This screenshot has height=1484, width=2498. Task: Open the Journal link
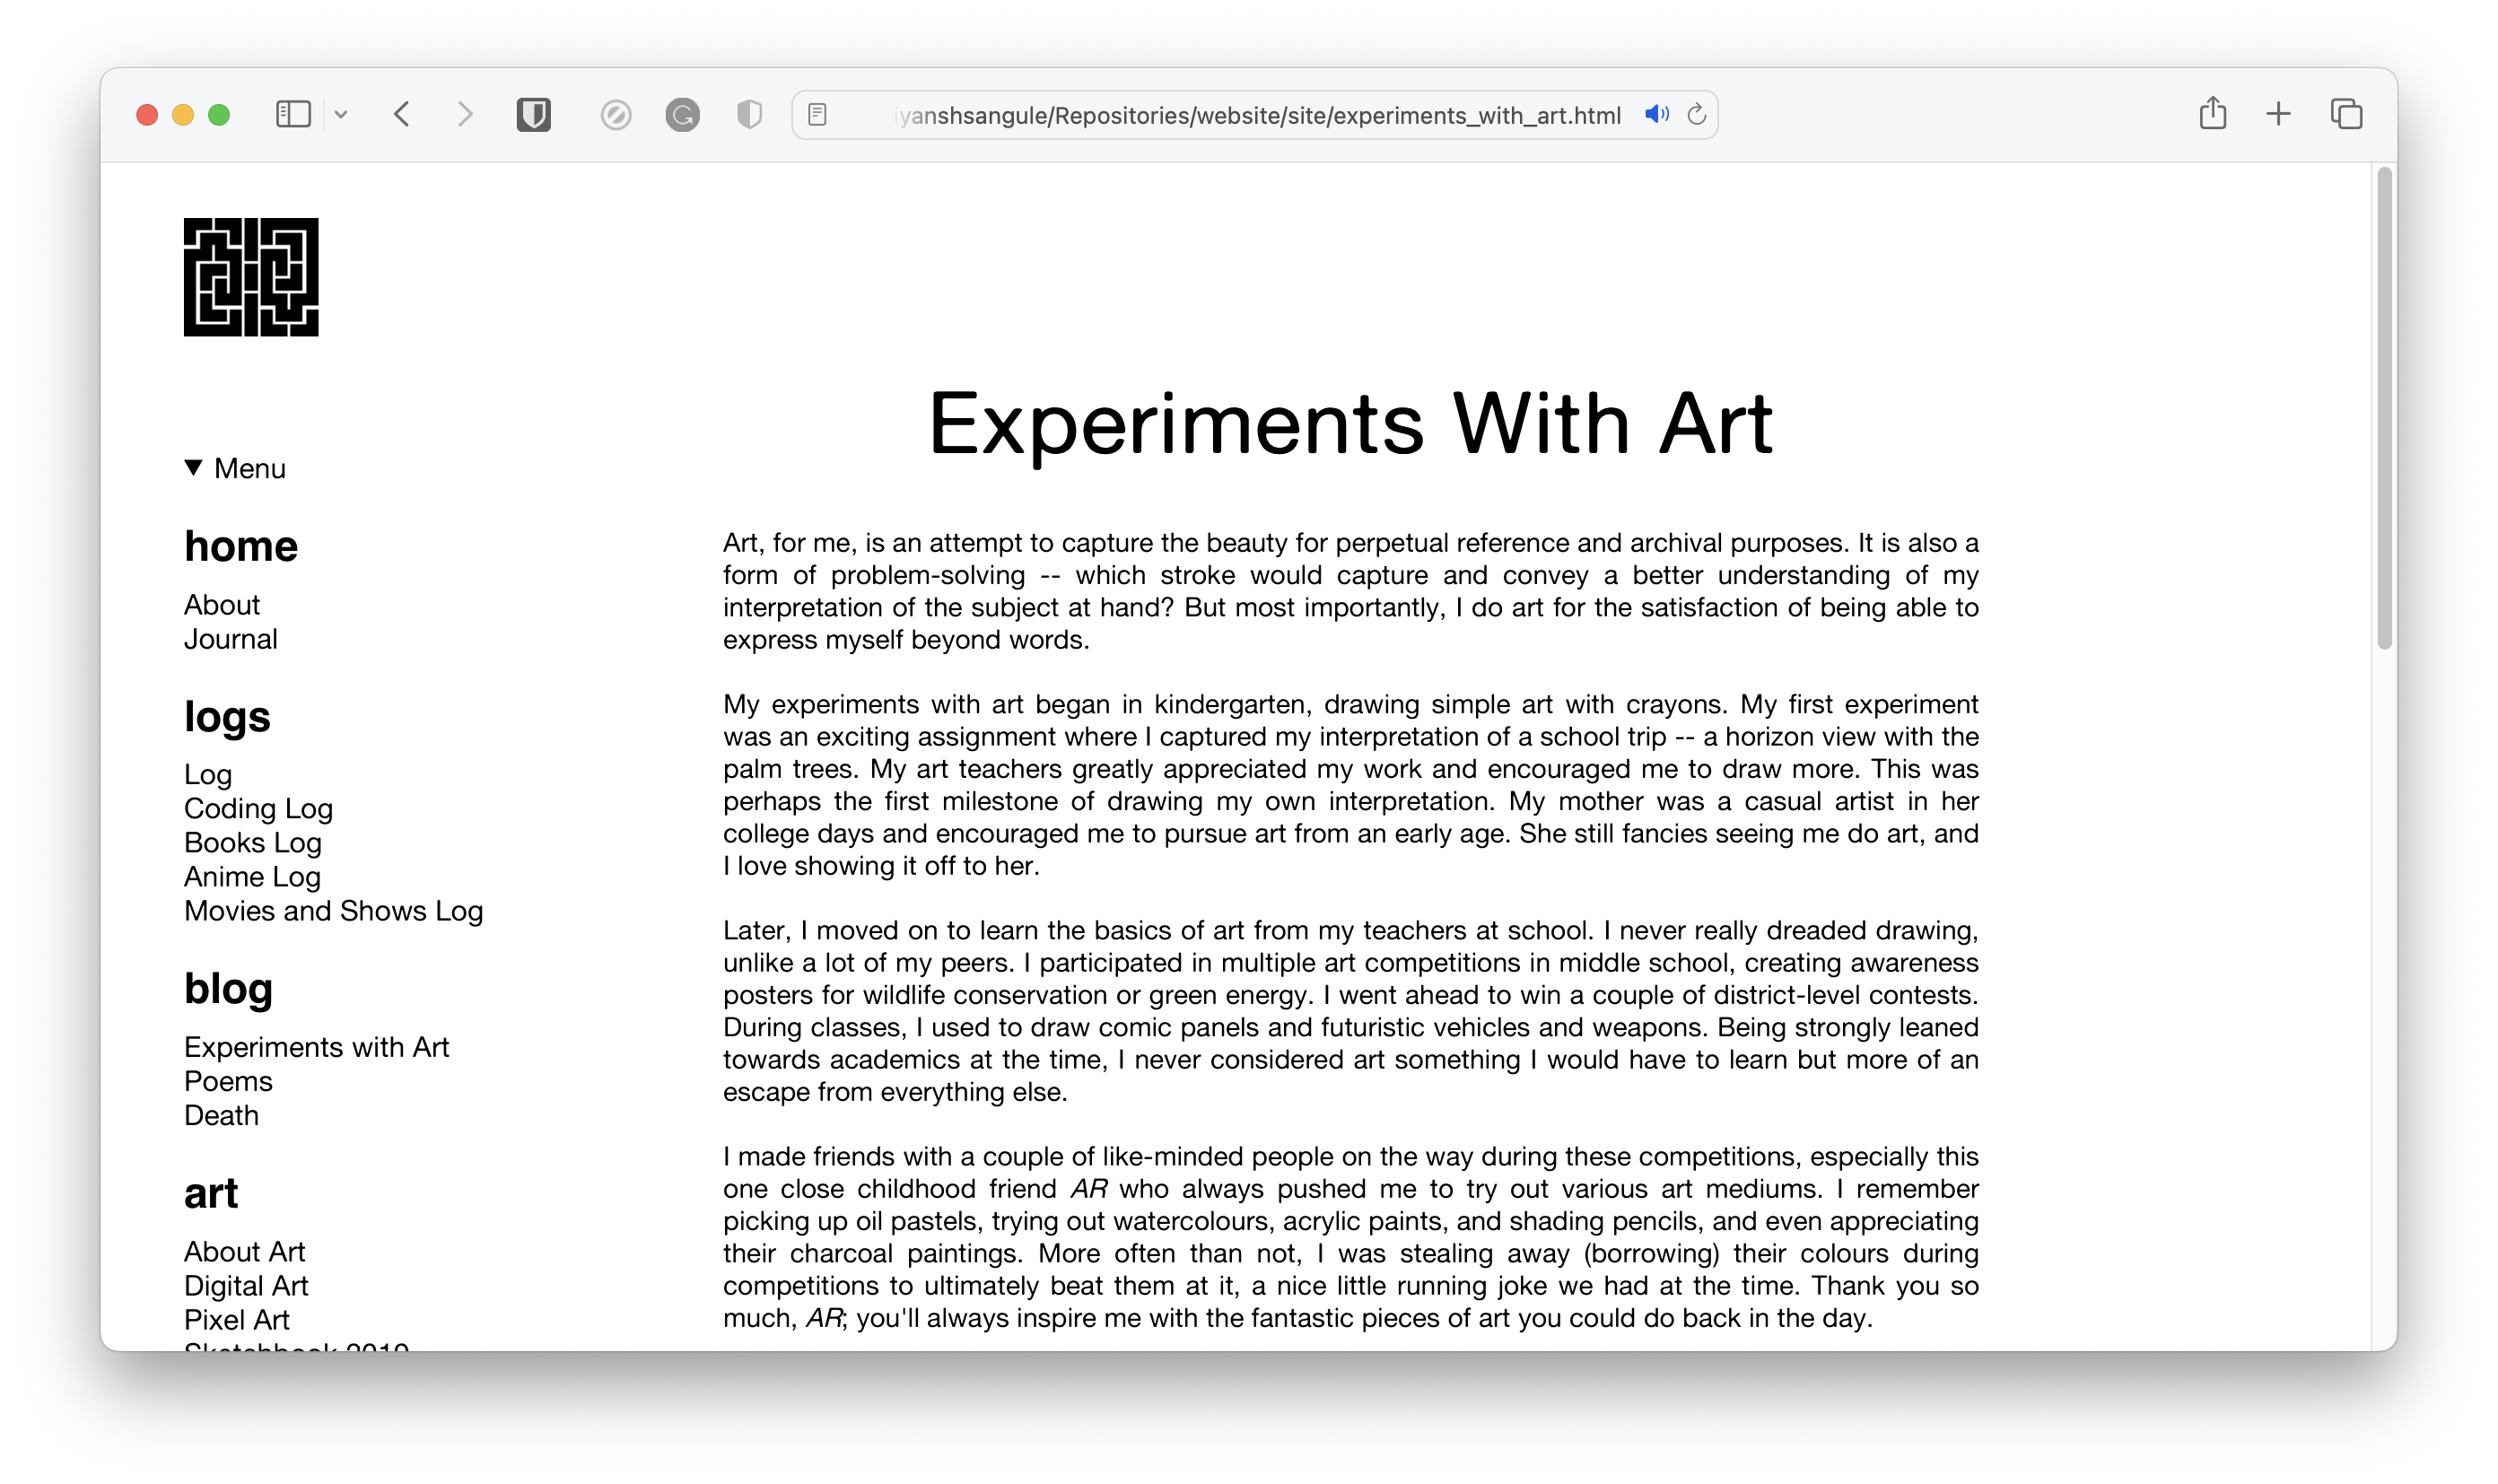point(231,639)
